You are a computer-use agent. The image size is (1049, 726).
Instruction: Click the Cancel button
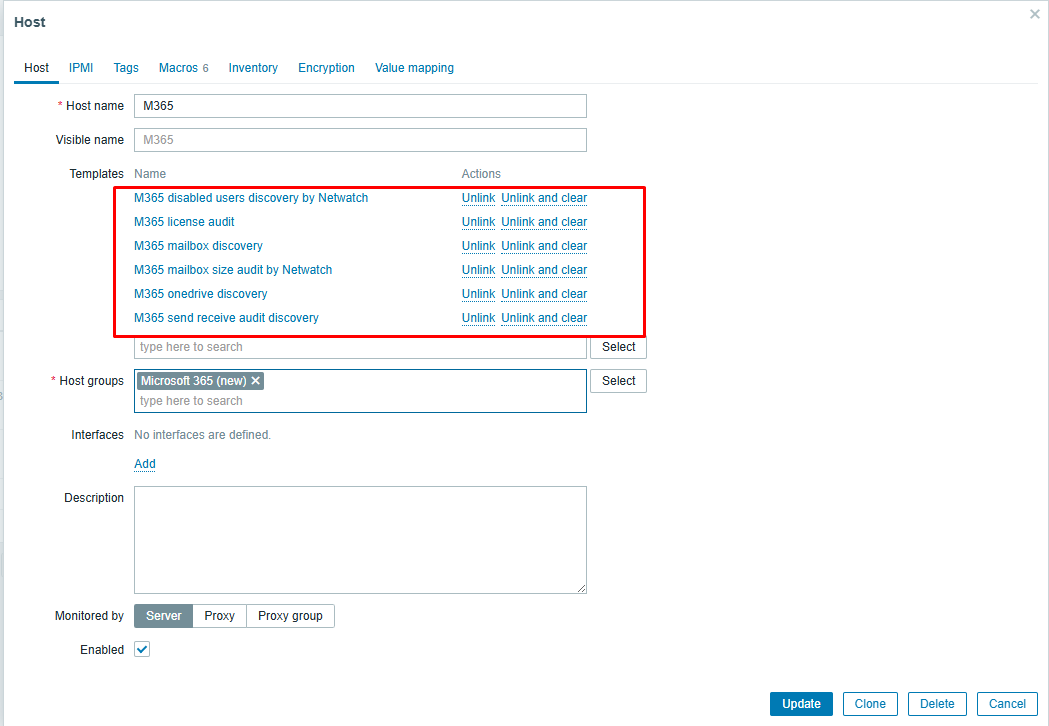pyautogui.click(x=1007, y=704)
